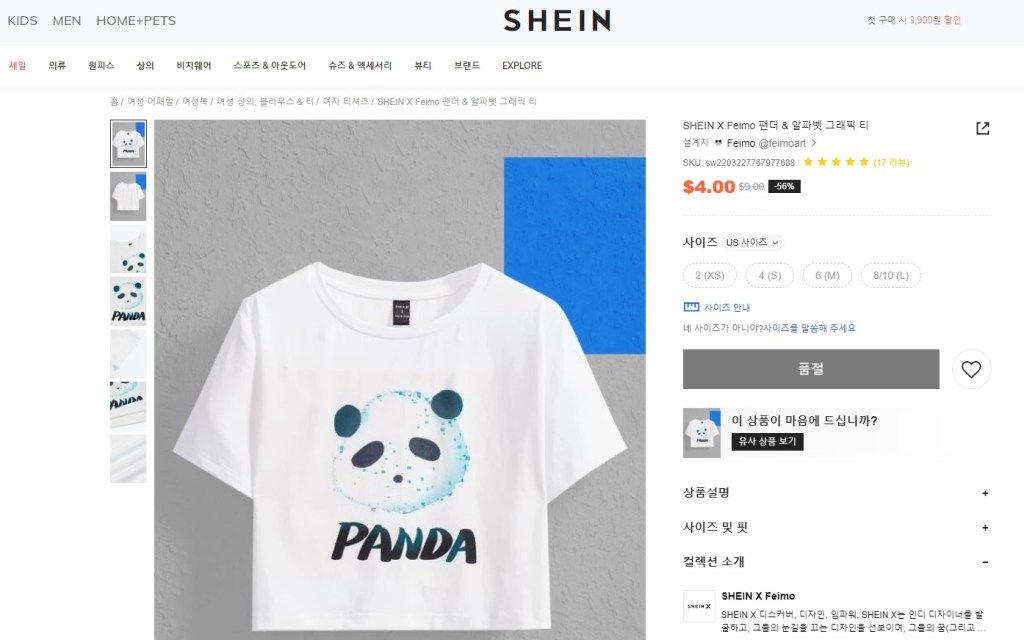Select the PANDA text closeup thumbnail
1024x640 pixels.
[128, 301]
